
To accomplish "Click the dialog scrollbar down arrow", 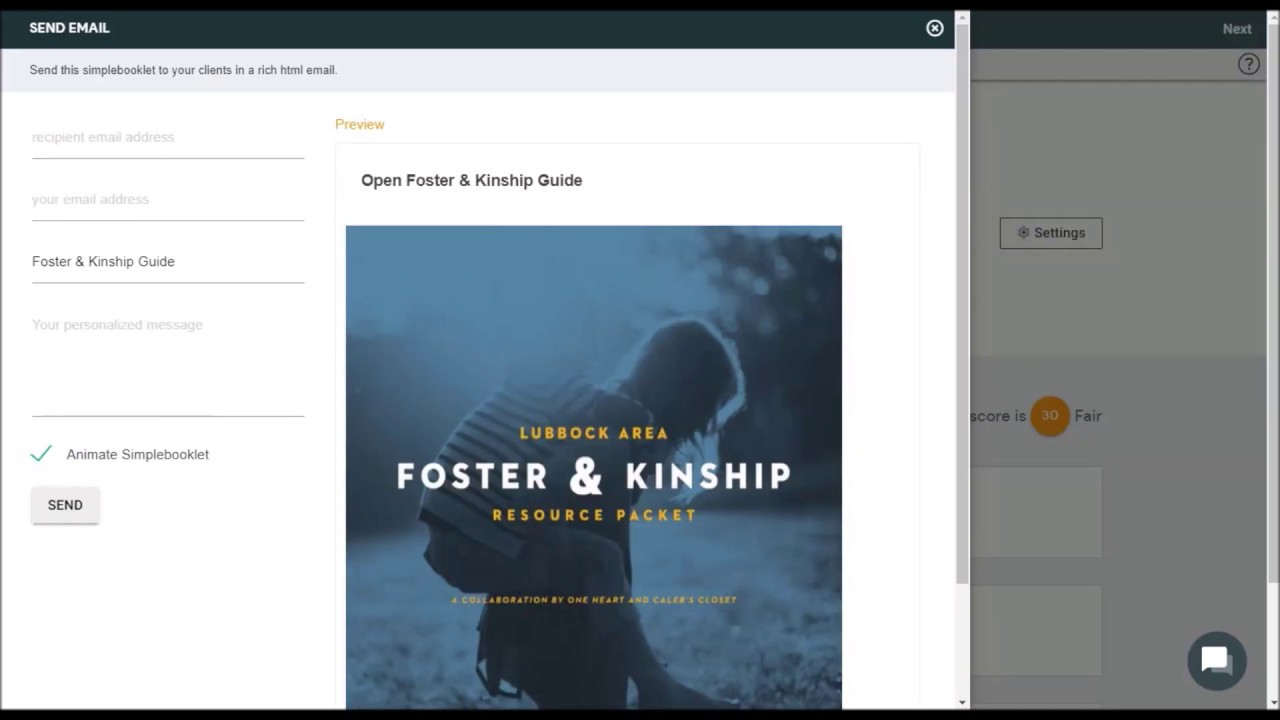I will tap(962, 702).
